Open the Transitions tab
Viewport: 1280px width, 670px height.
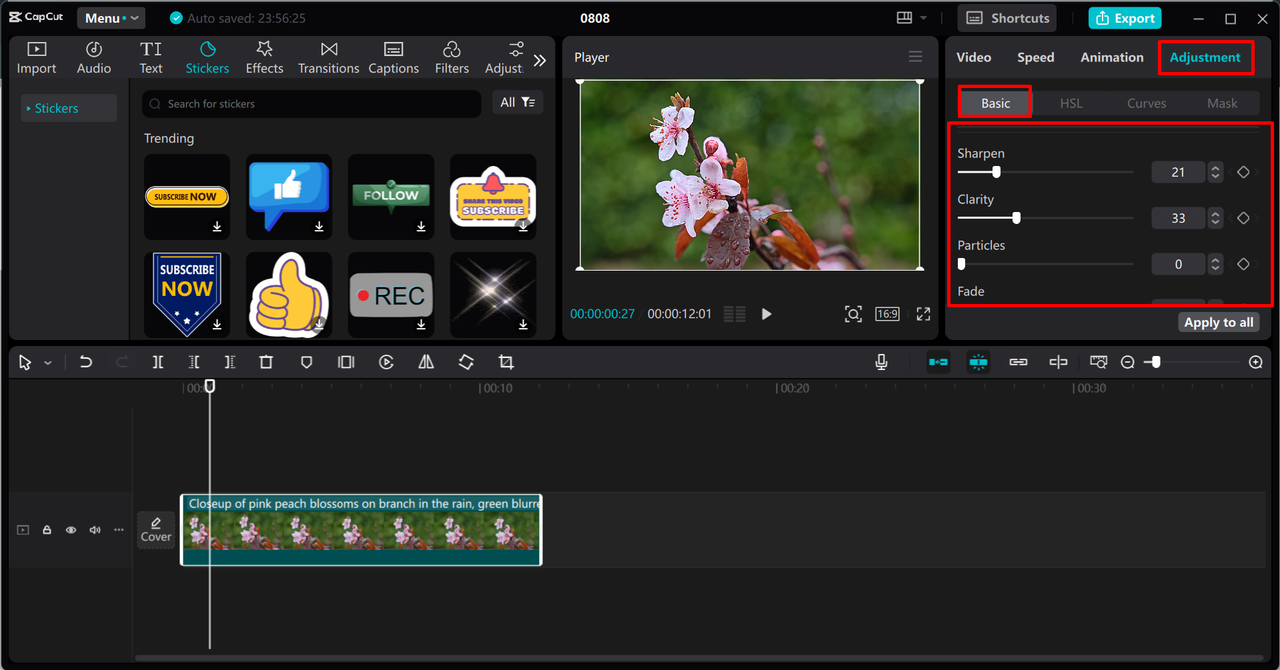[x=328, y=58]
